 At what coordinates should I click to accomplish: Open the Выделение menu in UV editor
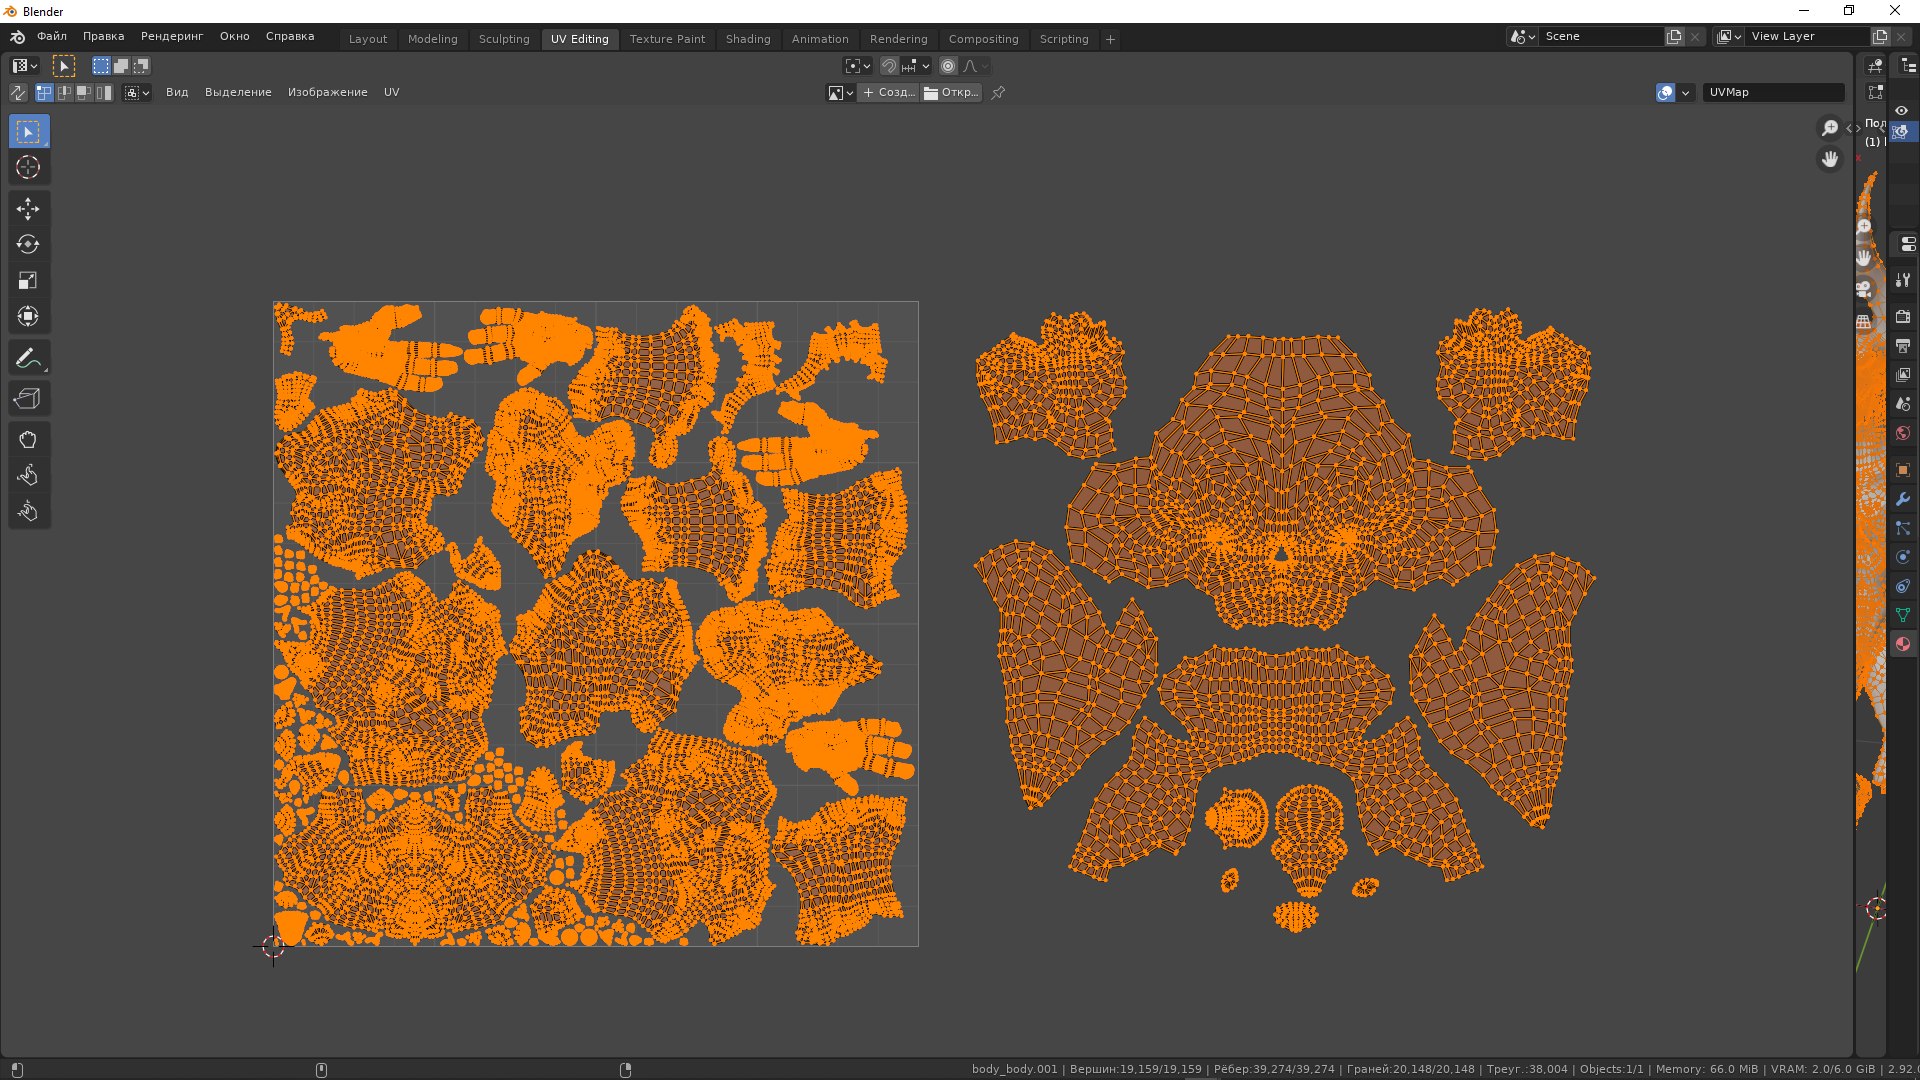238,92
